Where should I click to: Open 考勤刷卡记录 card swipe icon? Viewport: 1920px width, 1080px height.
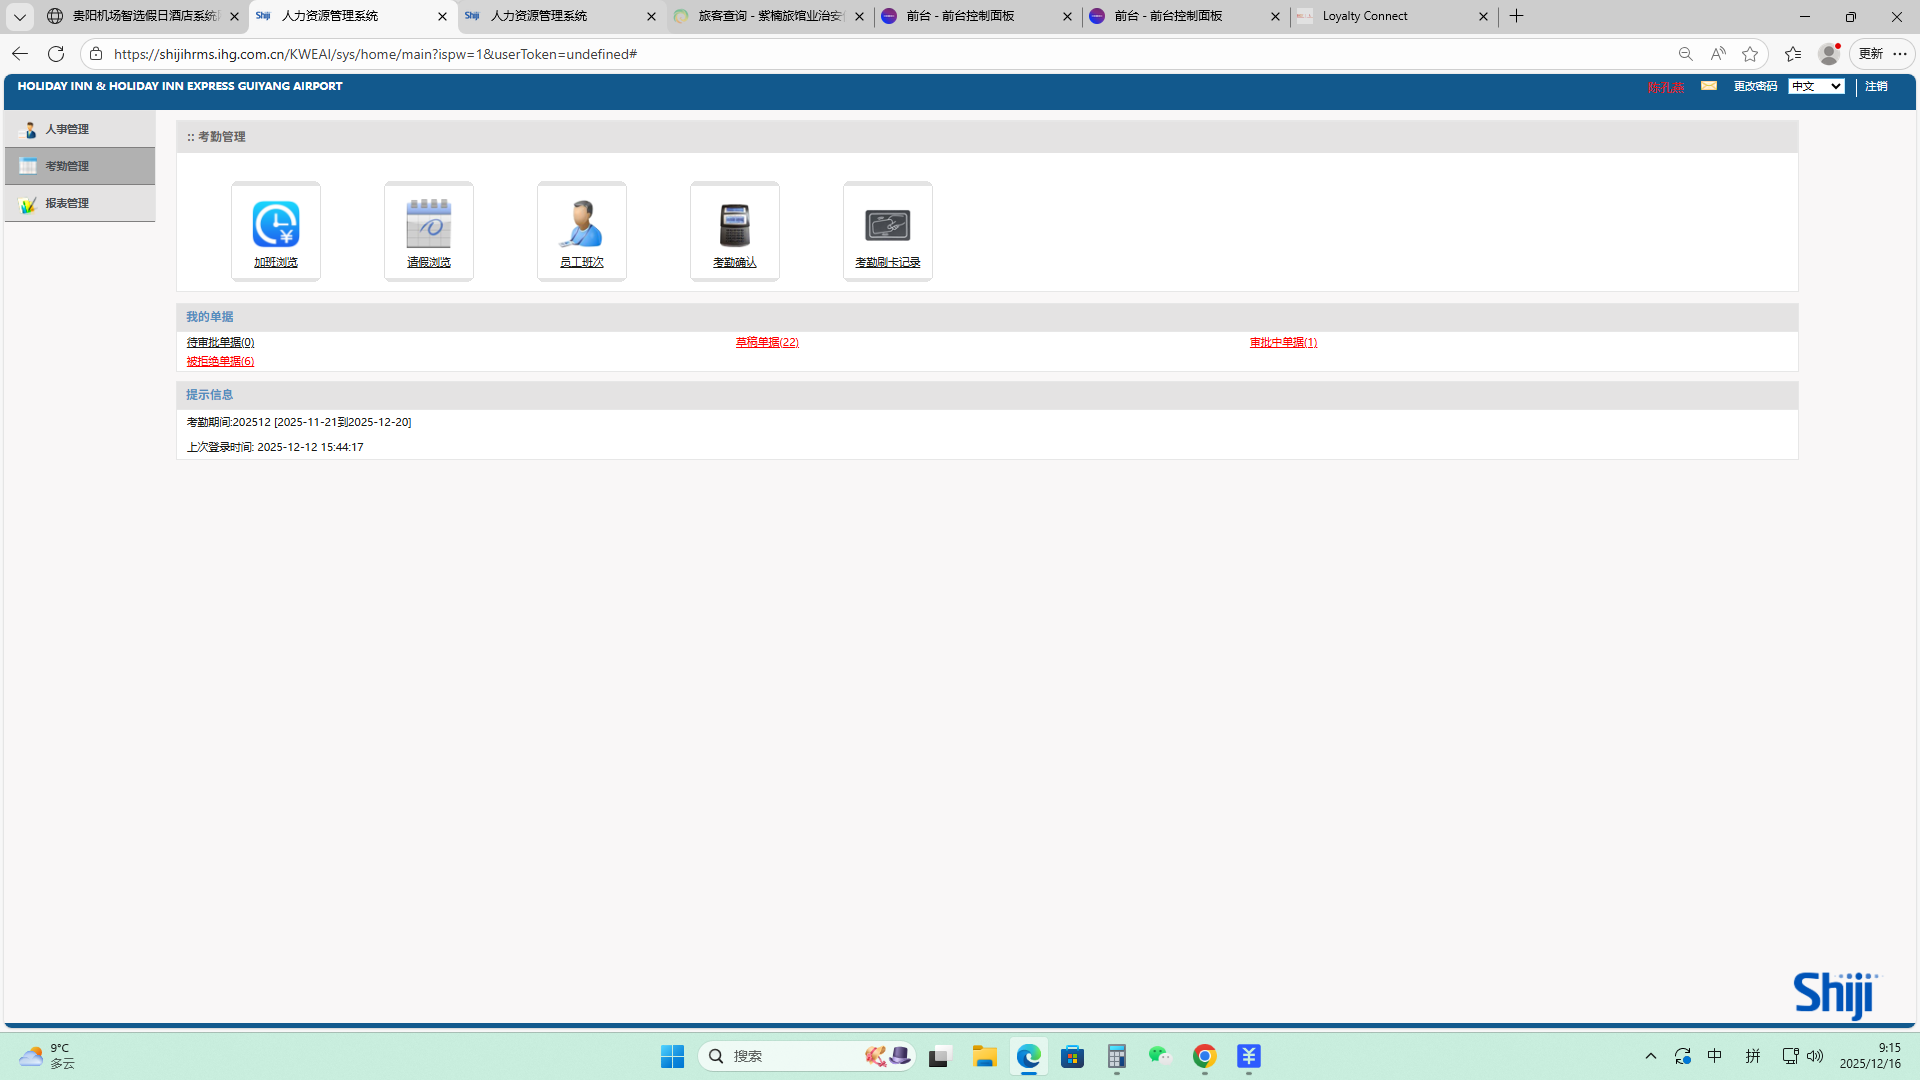pos(887,229)
